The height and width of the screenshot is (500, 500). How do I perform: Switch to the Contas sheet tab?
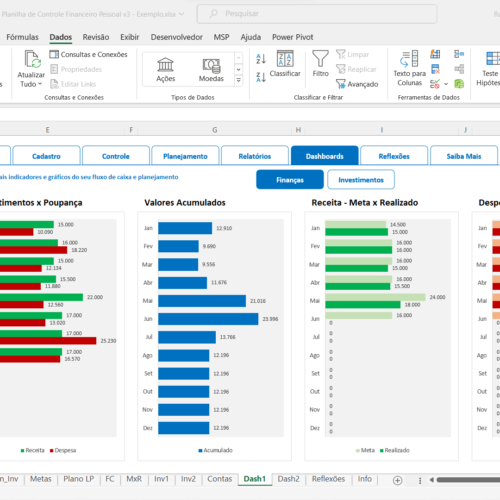[220, 479]
